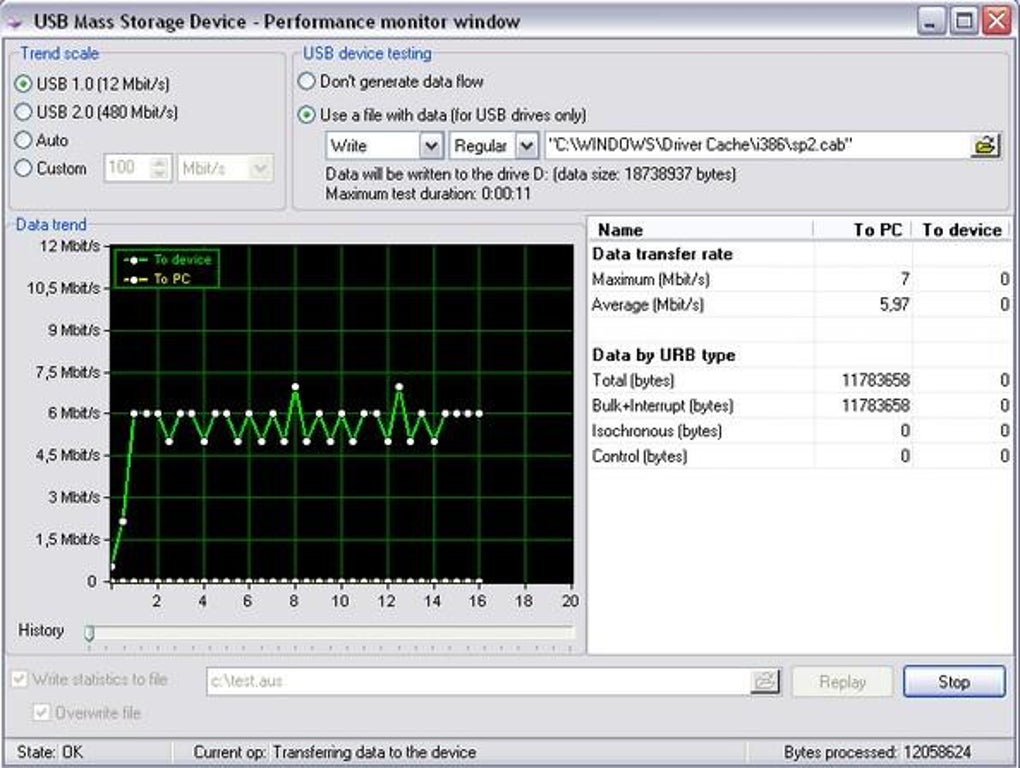The height and width of the screenshot is (768, 1020).
Task: Open file browse icon next to sp2.cab path
Action: (x=985, y=145)
